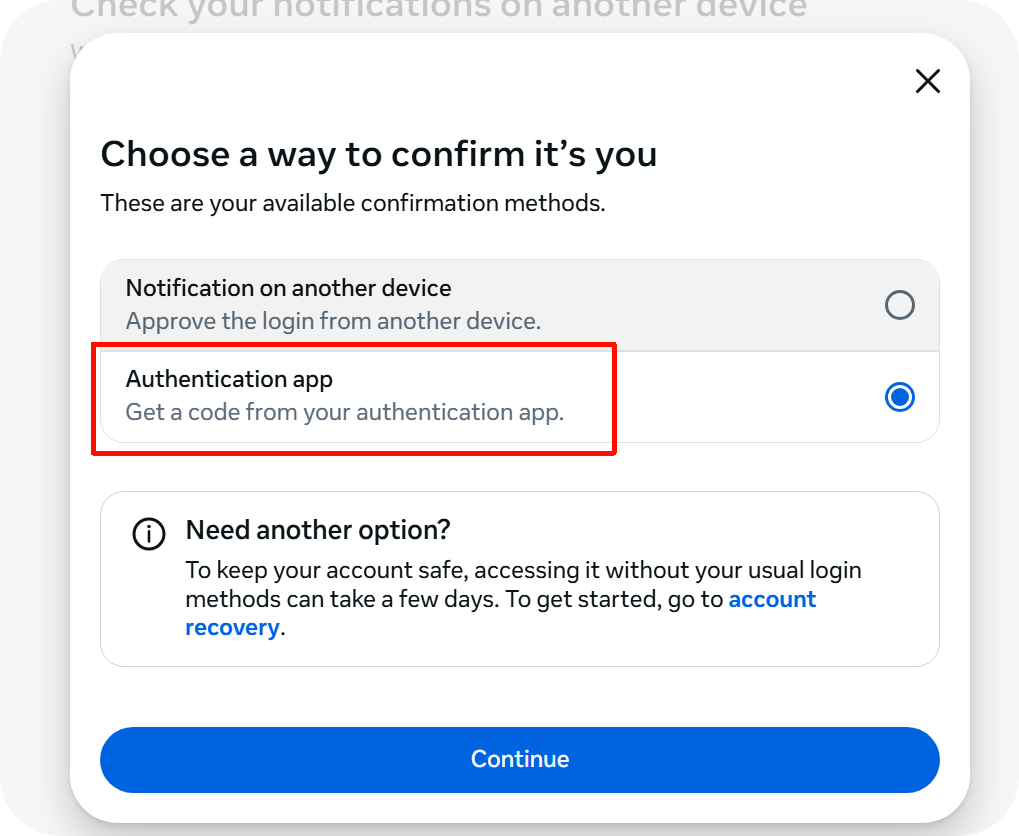1019x836 pixels.
Task: Click the Authentication app option title
Action: click(229, 379)
